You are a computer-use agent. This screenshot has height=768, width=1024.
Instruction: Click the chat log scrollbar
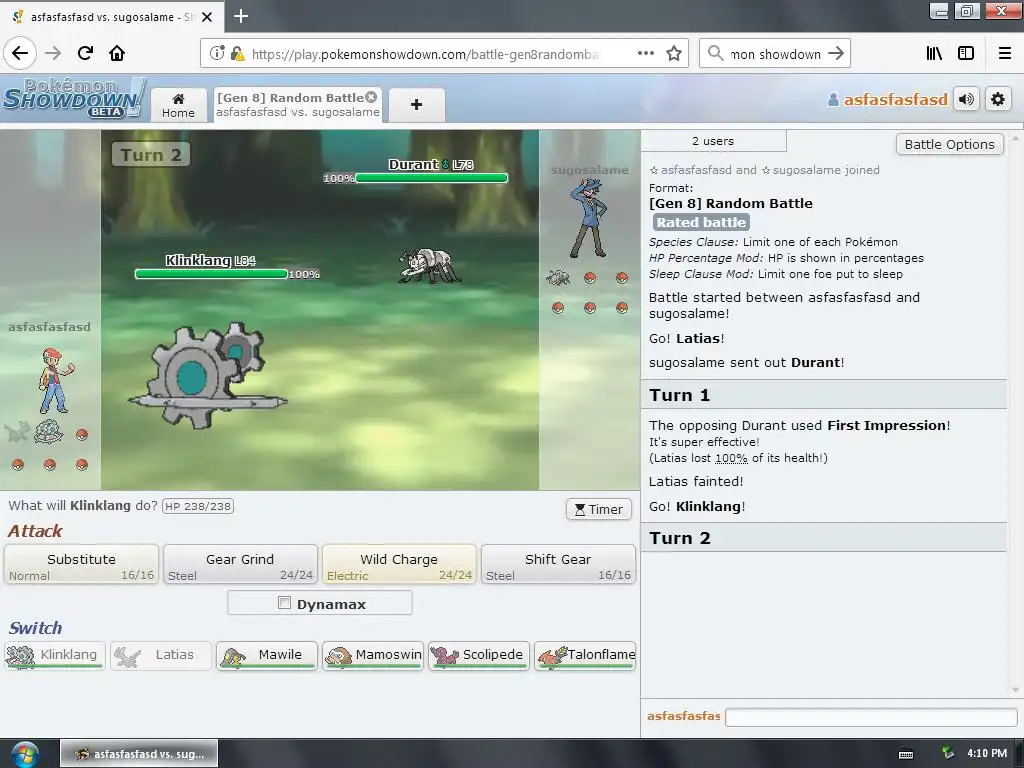point(1014,414)
